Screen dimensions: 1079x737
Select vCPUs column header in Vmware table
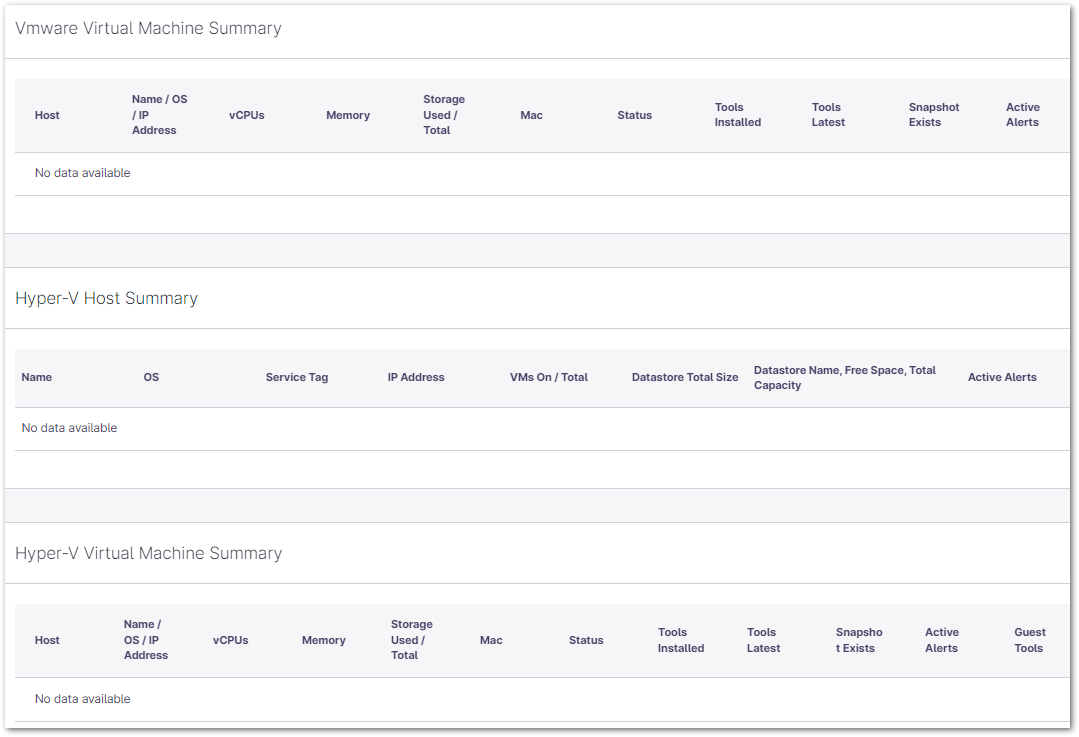coord(246,115)
